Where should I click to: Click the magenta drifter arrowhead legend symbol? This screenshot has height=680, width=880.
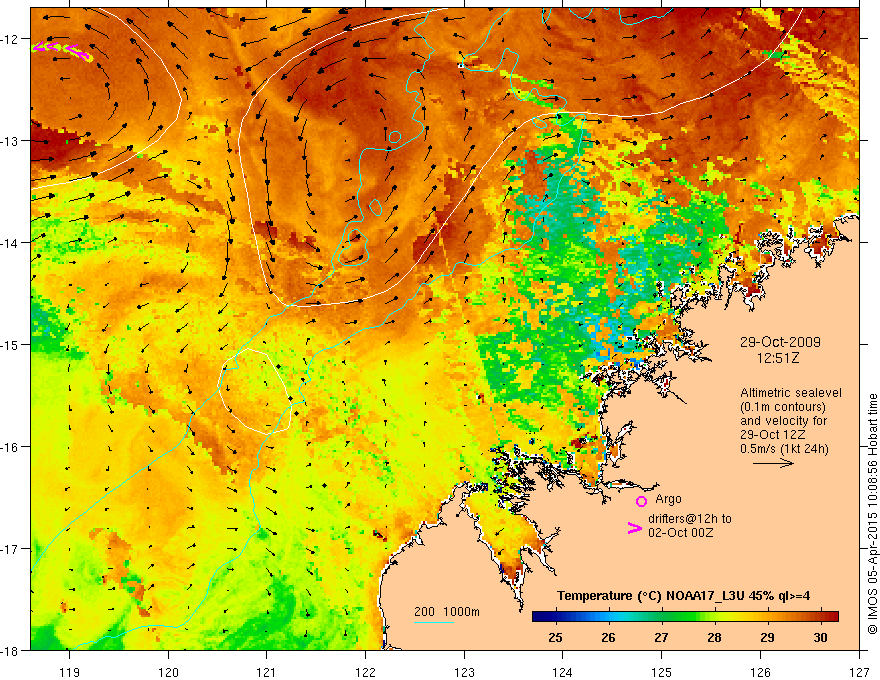pos(634,528)
